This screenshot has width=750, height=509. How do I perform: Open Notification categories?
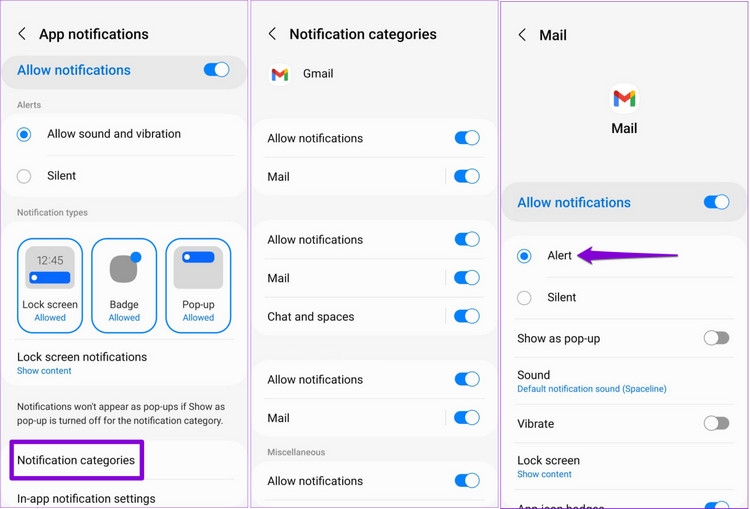click(x=77, y=460)
